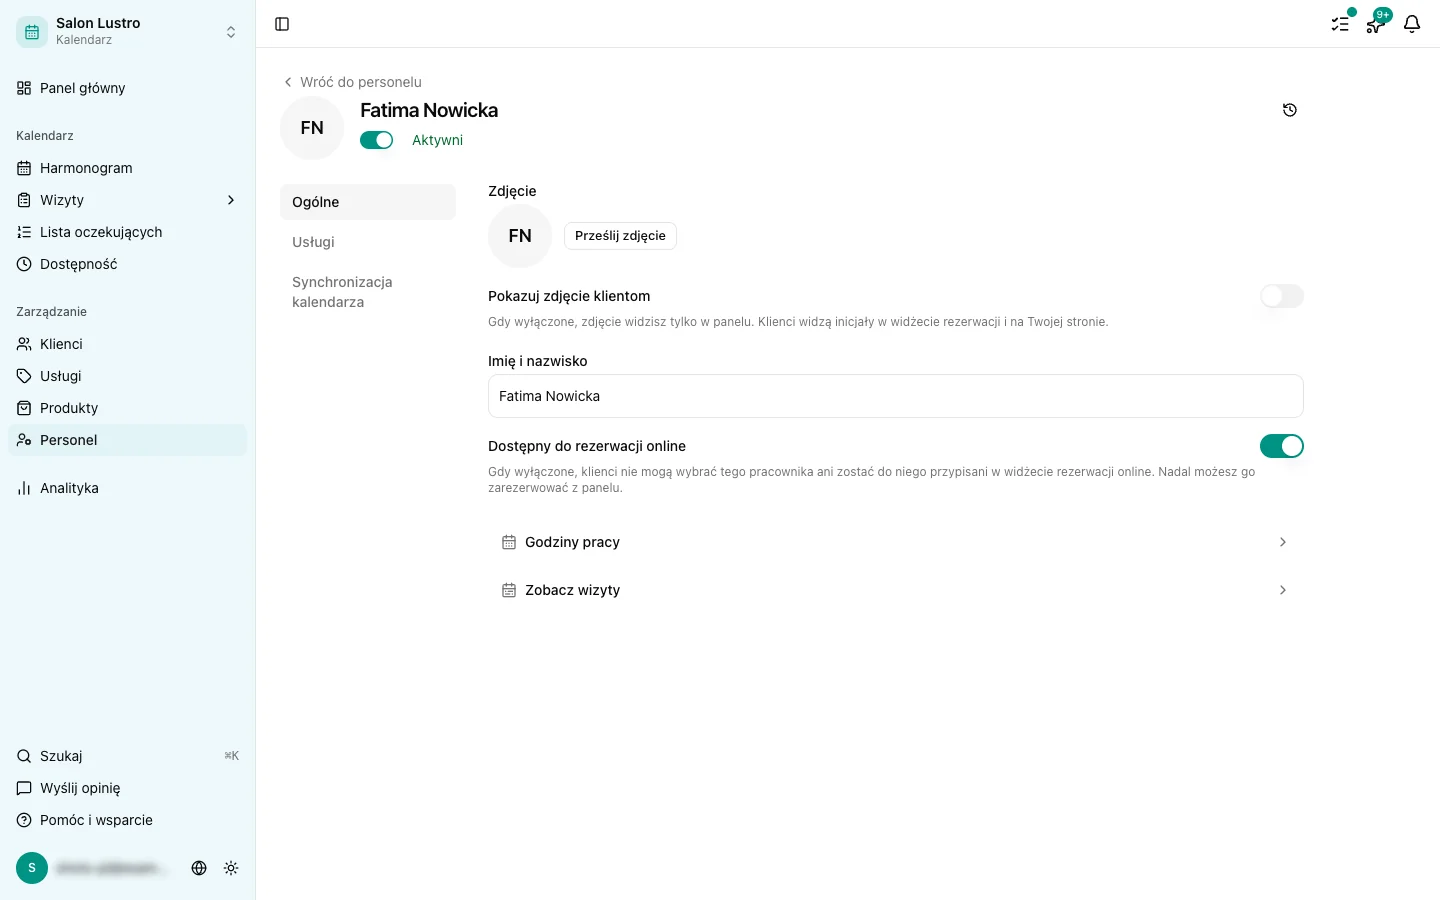This screenshot has height=900, width=1440.
Task: Click the Produkty box icon
Action: point(24,408)
